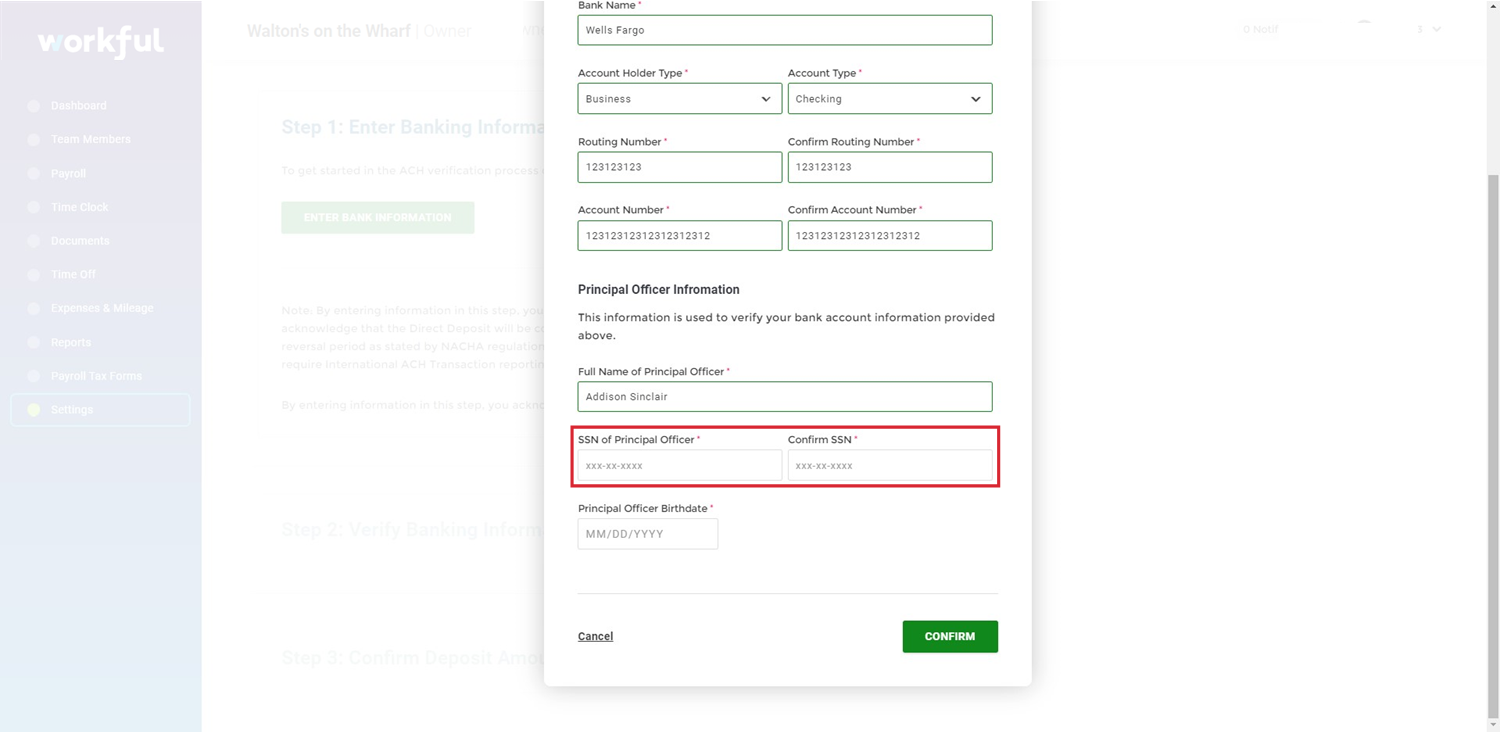Click the Full Name of Principal Officer field
This screenshot has height=732, width=1500.
pyautogui.click(x=785, y=396)
